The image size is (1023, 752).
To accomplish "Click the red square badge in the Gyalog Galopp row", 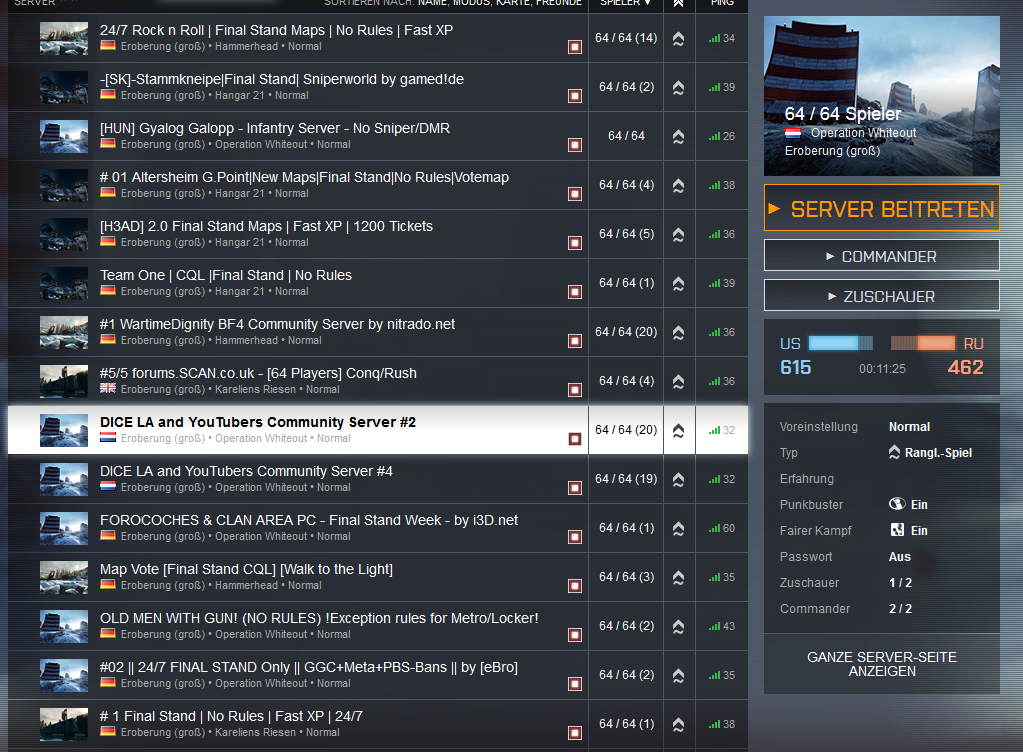I will [575, 145].
